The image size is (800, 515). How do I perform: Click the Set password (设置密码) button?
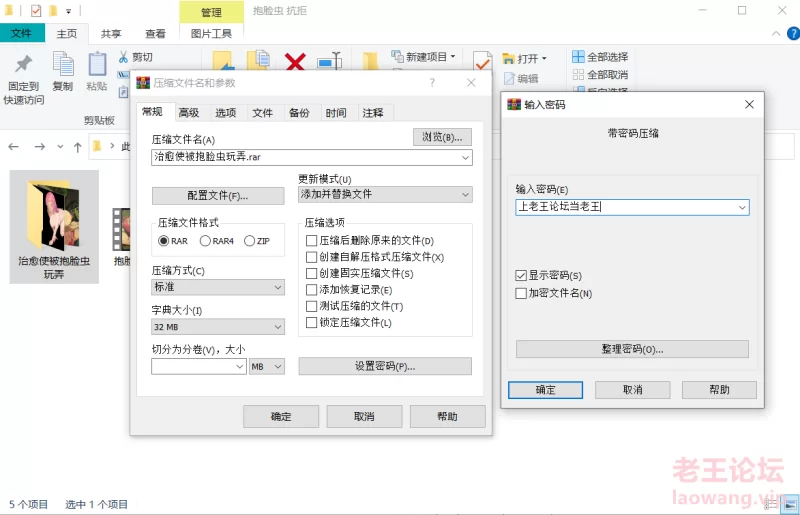coord(385,366)
